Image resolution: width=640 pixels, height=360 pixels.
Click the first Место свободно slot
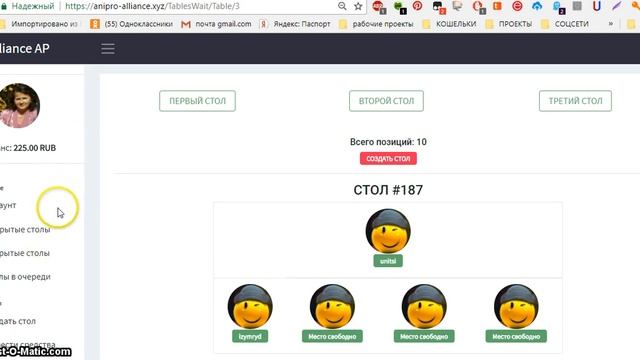[x=332, y=336]
